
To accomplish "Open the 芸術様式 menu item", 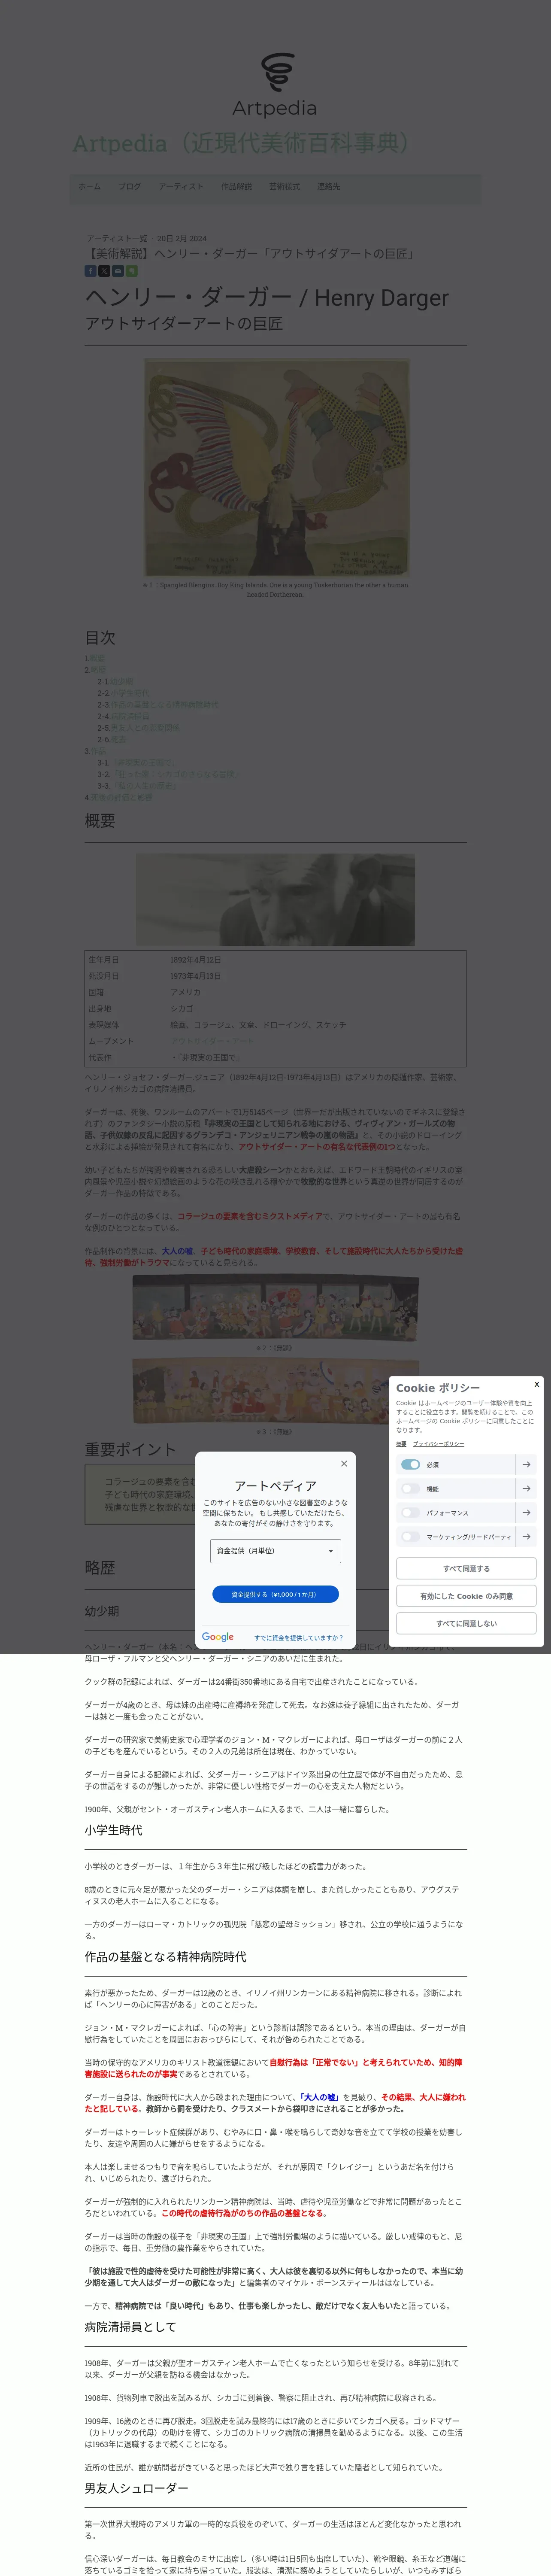I will [284, 186].
